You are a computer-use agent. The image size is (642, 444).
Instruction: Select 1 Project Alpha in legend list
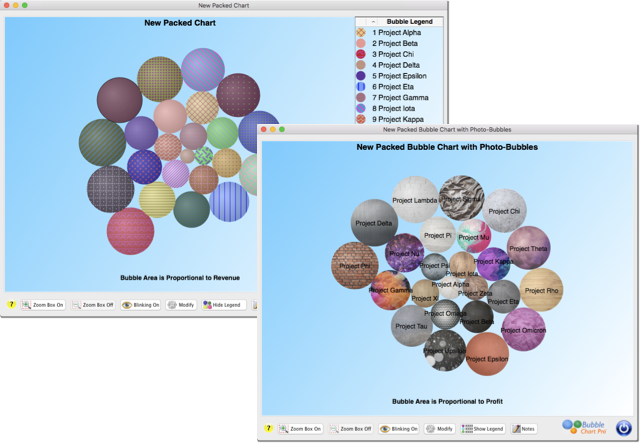pos(397,33)
